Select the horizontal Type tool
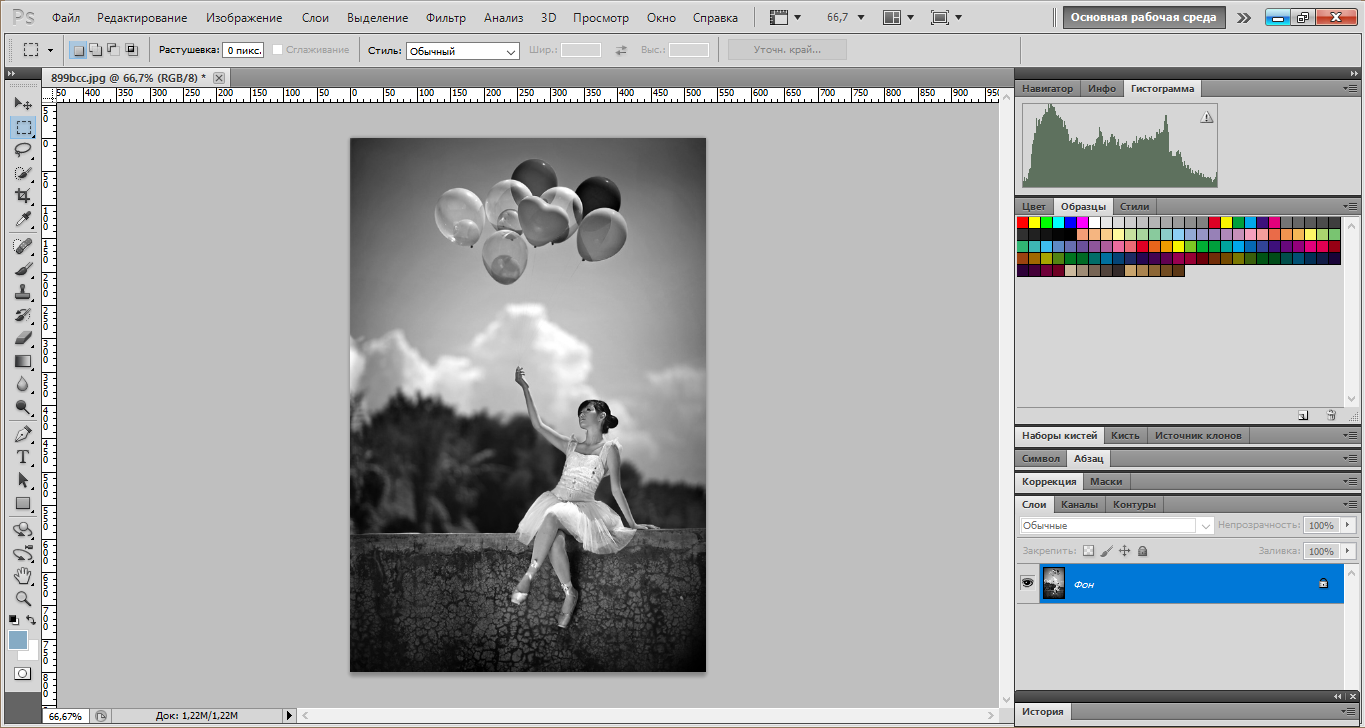 (23, 457)
